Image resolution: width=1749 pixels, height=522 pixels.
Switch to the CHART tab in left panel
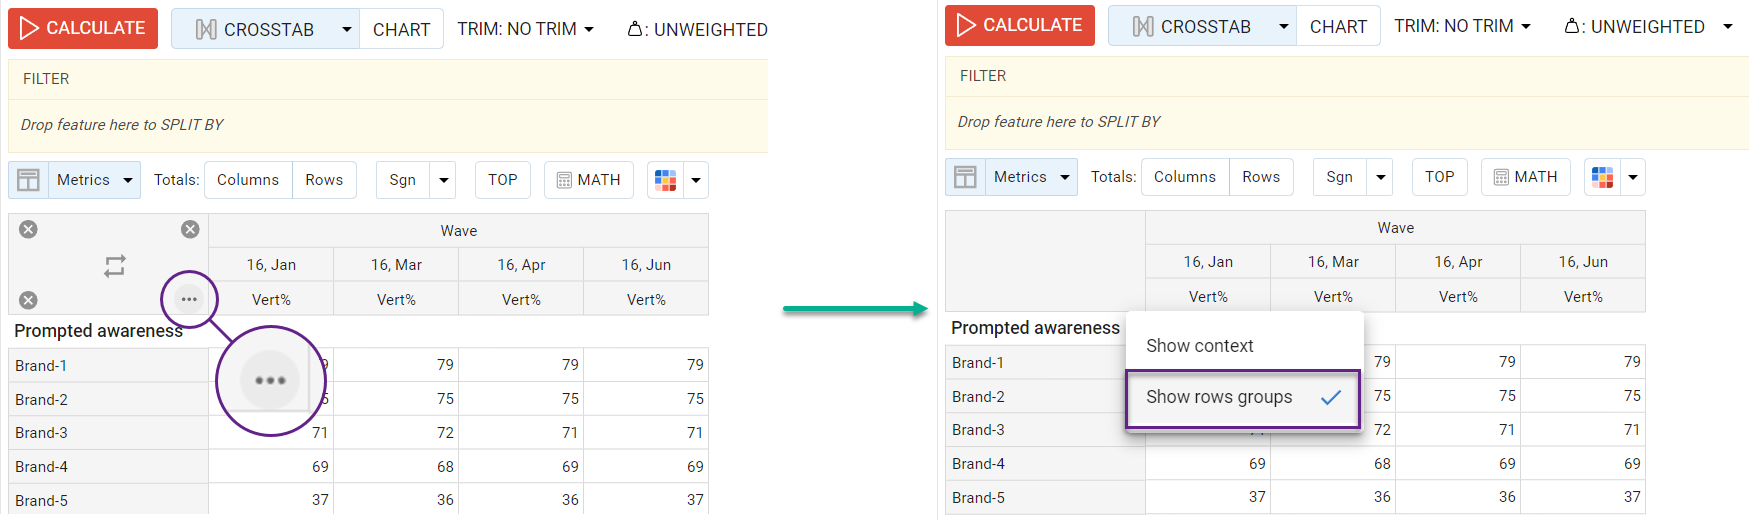point(401,29)
